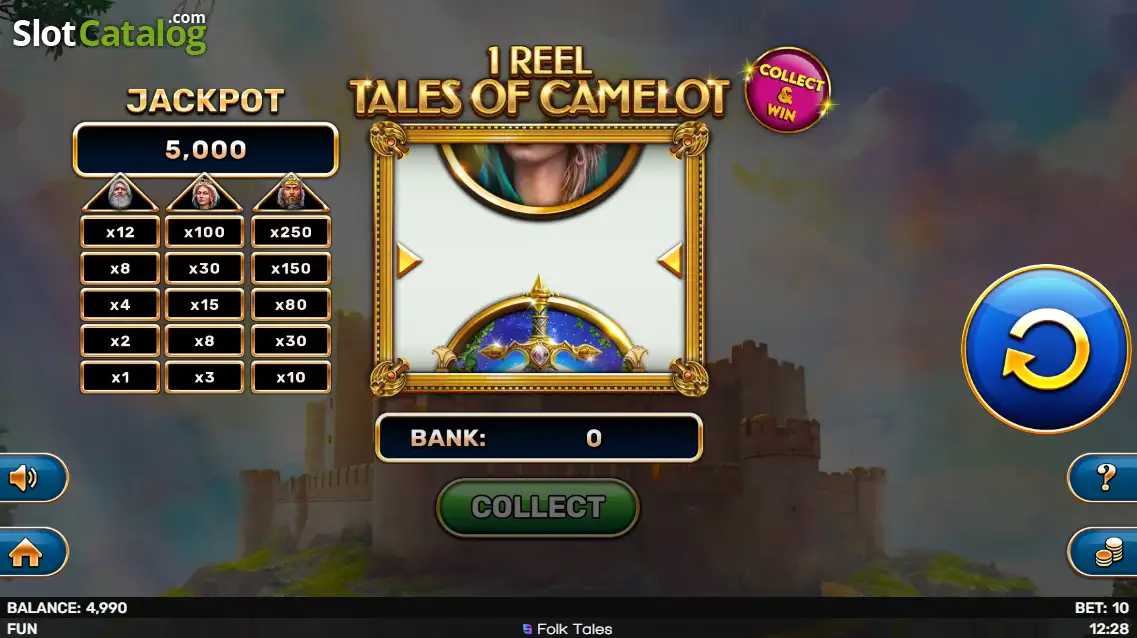Viewport: 1137px width, 638px height.
Task: Mute the game sound
Action: pyautogui.click(x=32, y=478)
